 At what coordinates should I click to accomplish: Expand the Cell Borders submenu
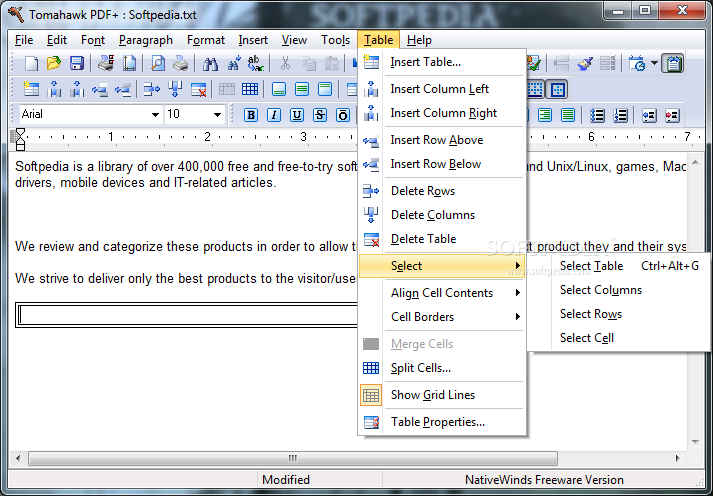click(x=442, y=317)
